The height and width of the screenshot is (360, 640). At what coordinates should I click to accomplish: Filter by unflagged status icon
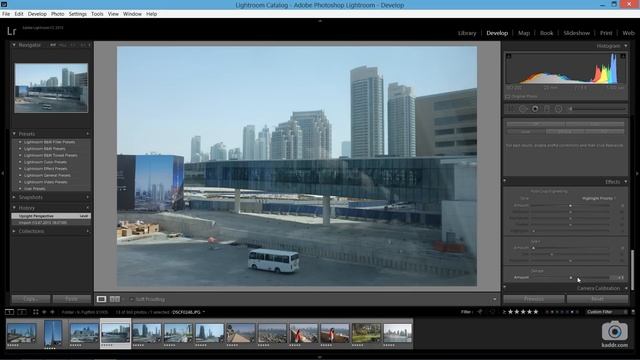click(492, 312)
